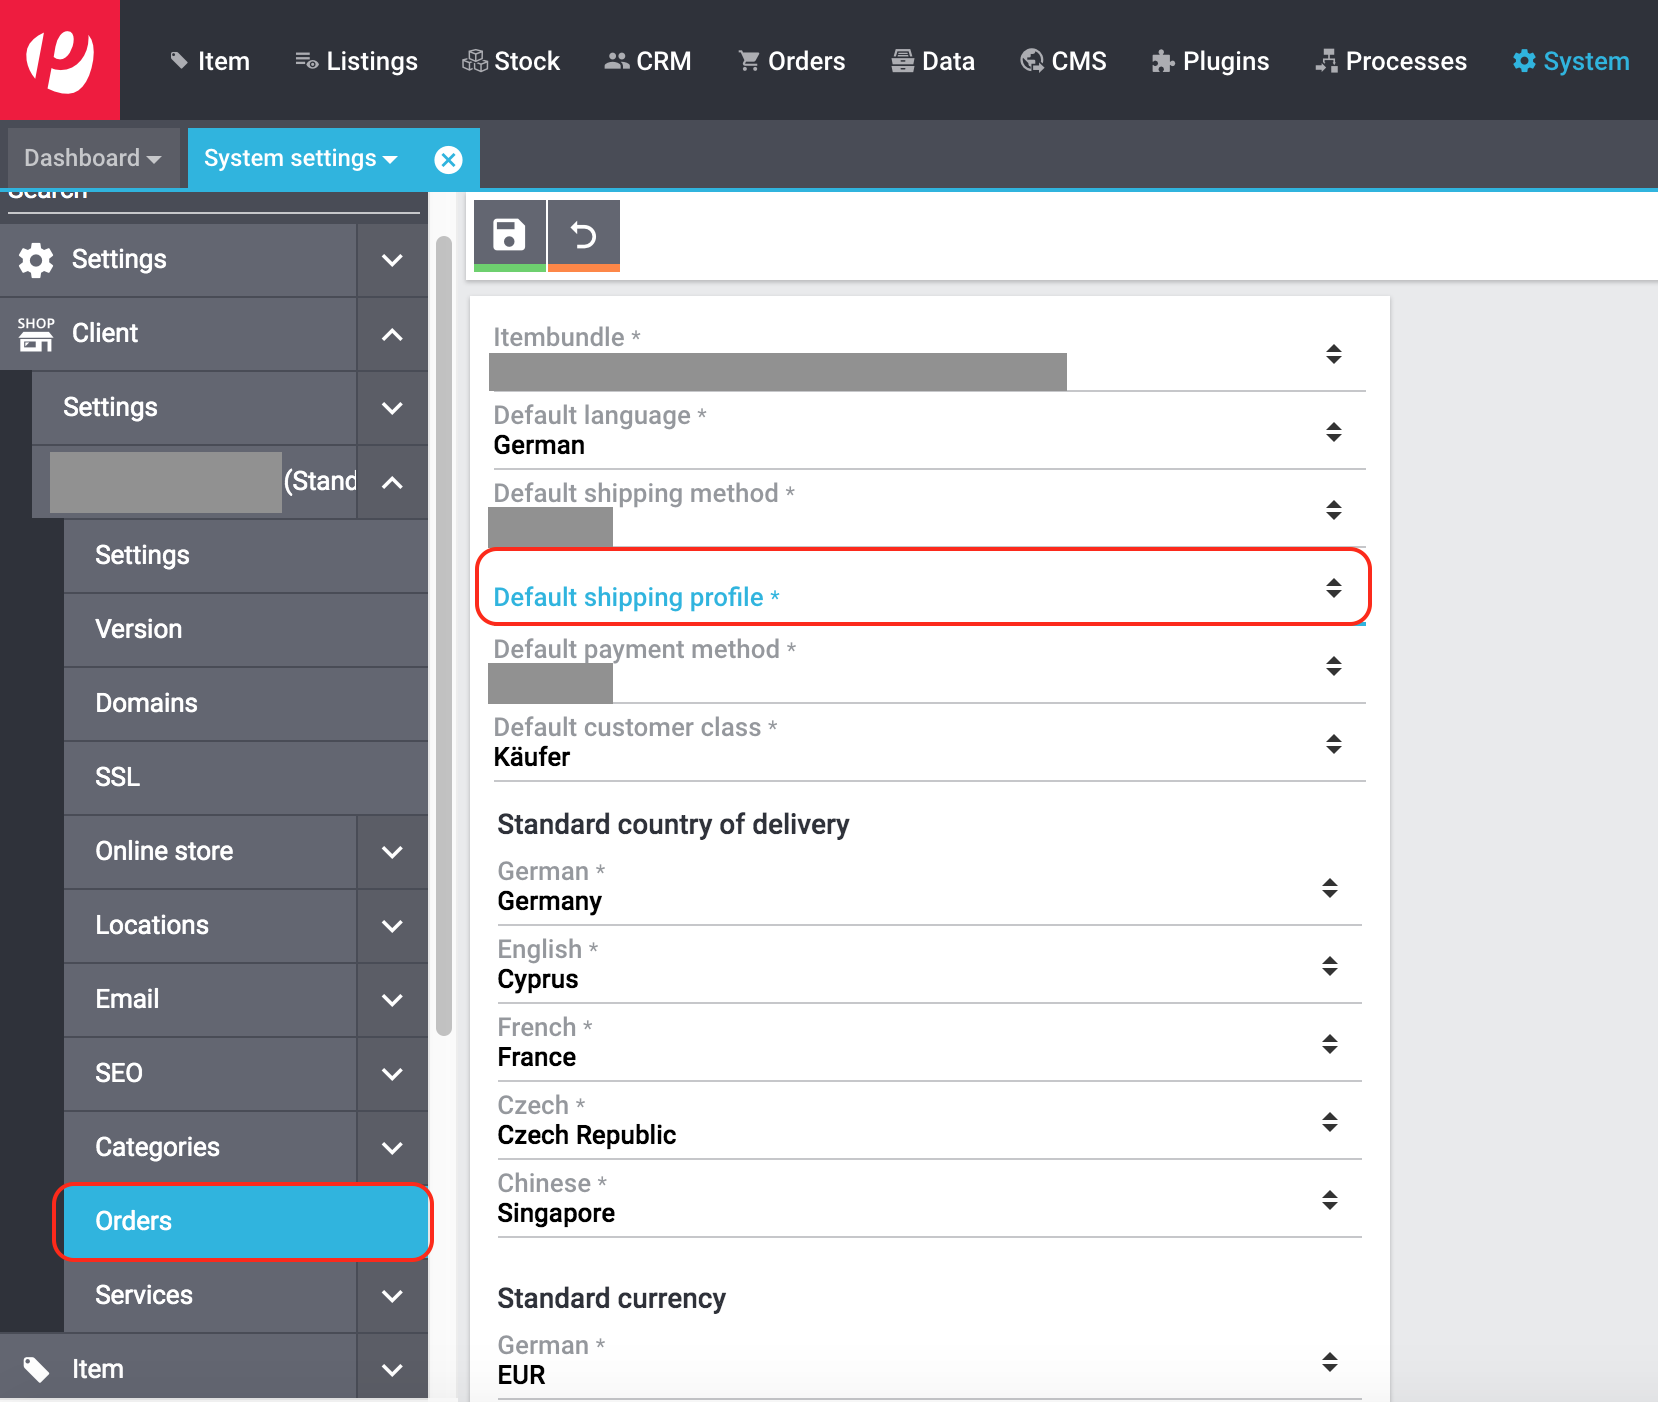Close the System settings tab
Image resolution: width=1658 pixels, height=1402 pixels.
[449, 159]
